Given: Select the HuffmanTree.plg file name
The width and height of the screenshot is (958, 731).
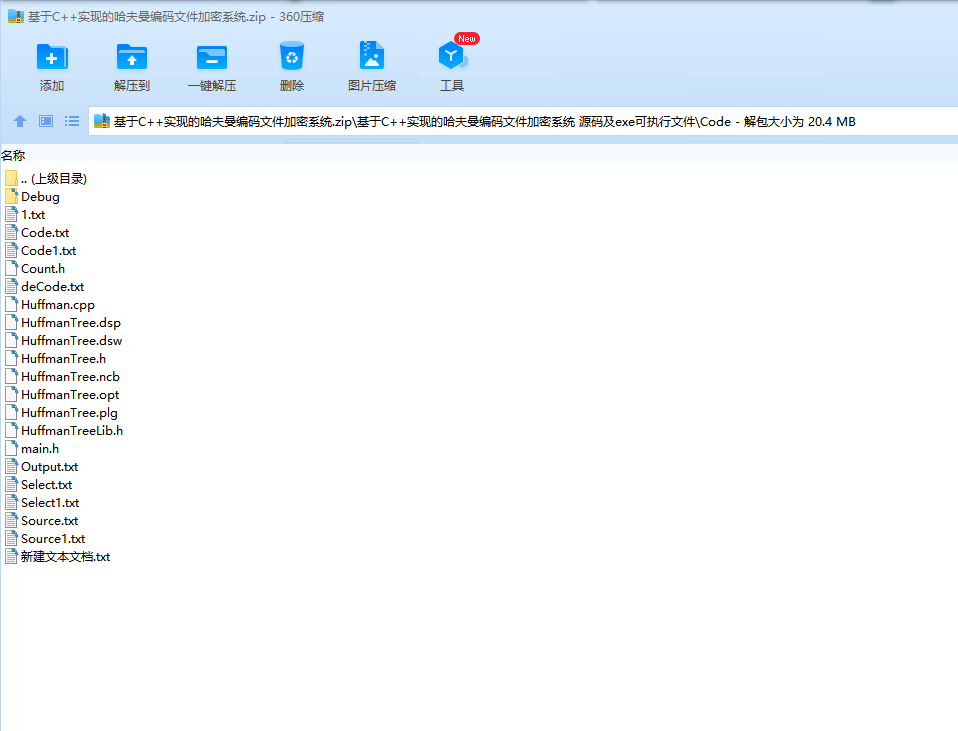Looking at the screenshot, I should point(69,413).
